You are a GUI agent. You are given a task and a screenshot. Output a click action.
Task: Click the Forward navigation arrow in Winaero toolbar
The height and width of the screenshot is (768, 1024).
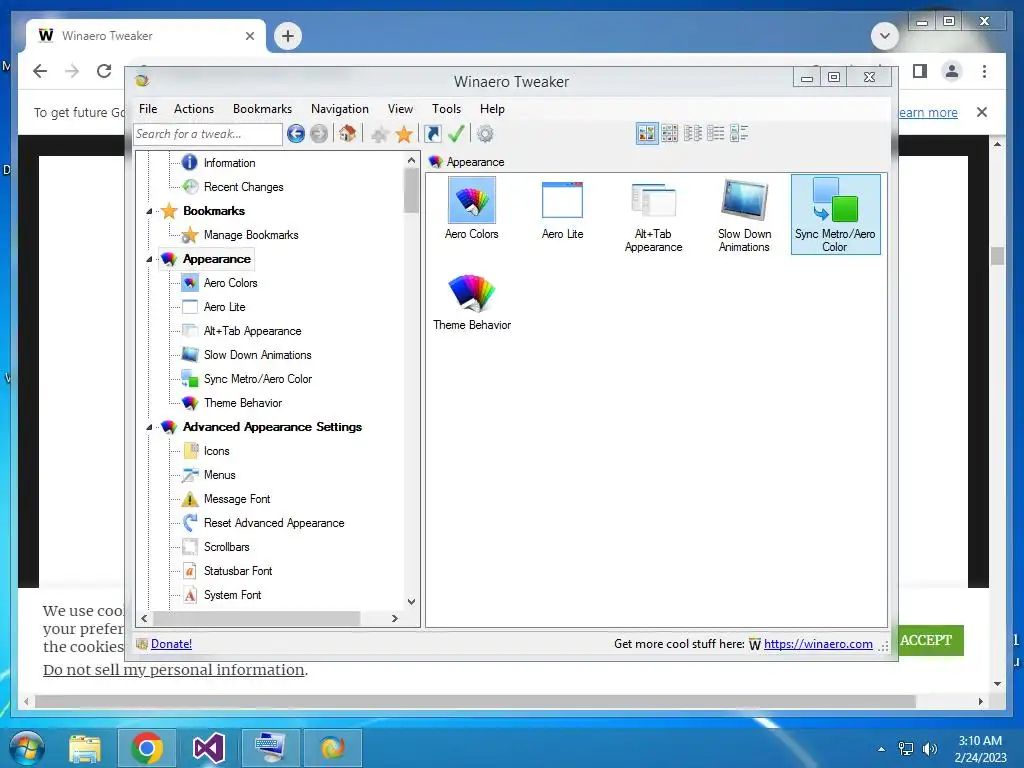point(319,134)
